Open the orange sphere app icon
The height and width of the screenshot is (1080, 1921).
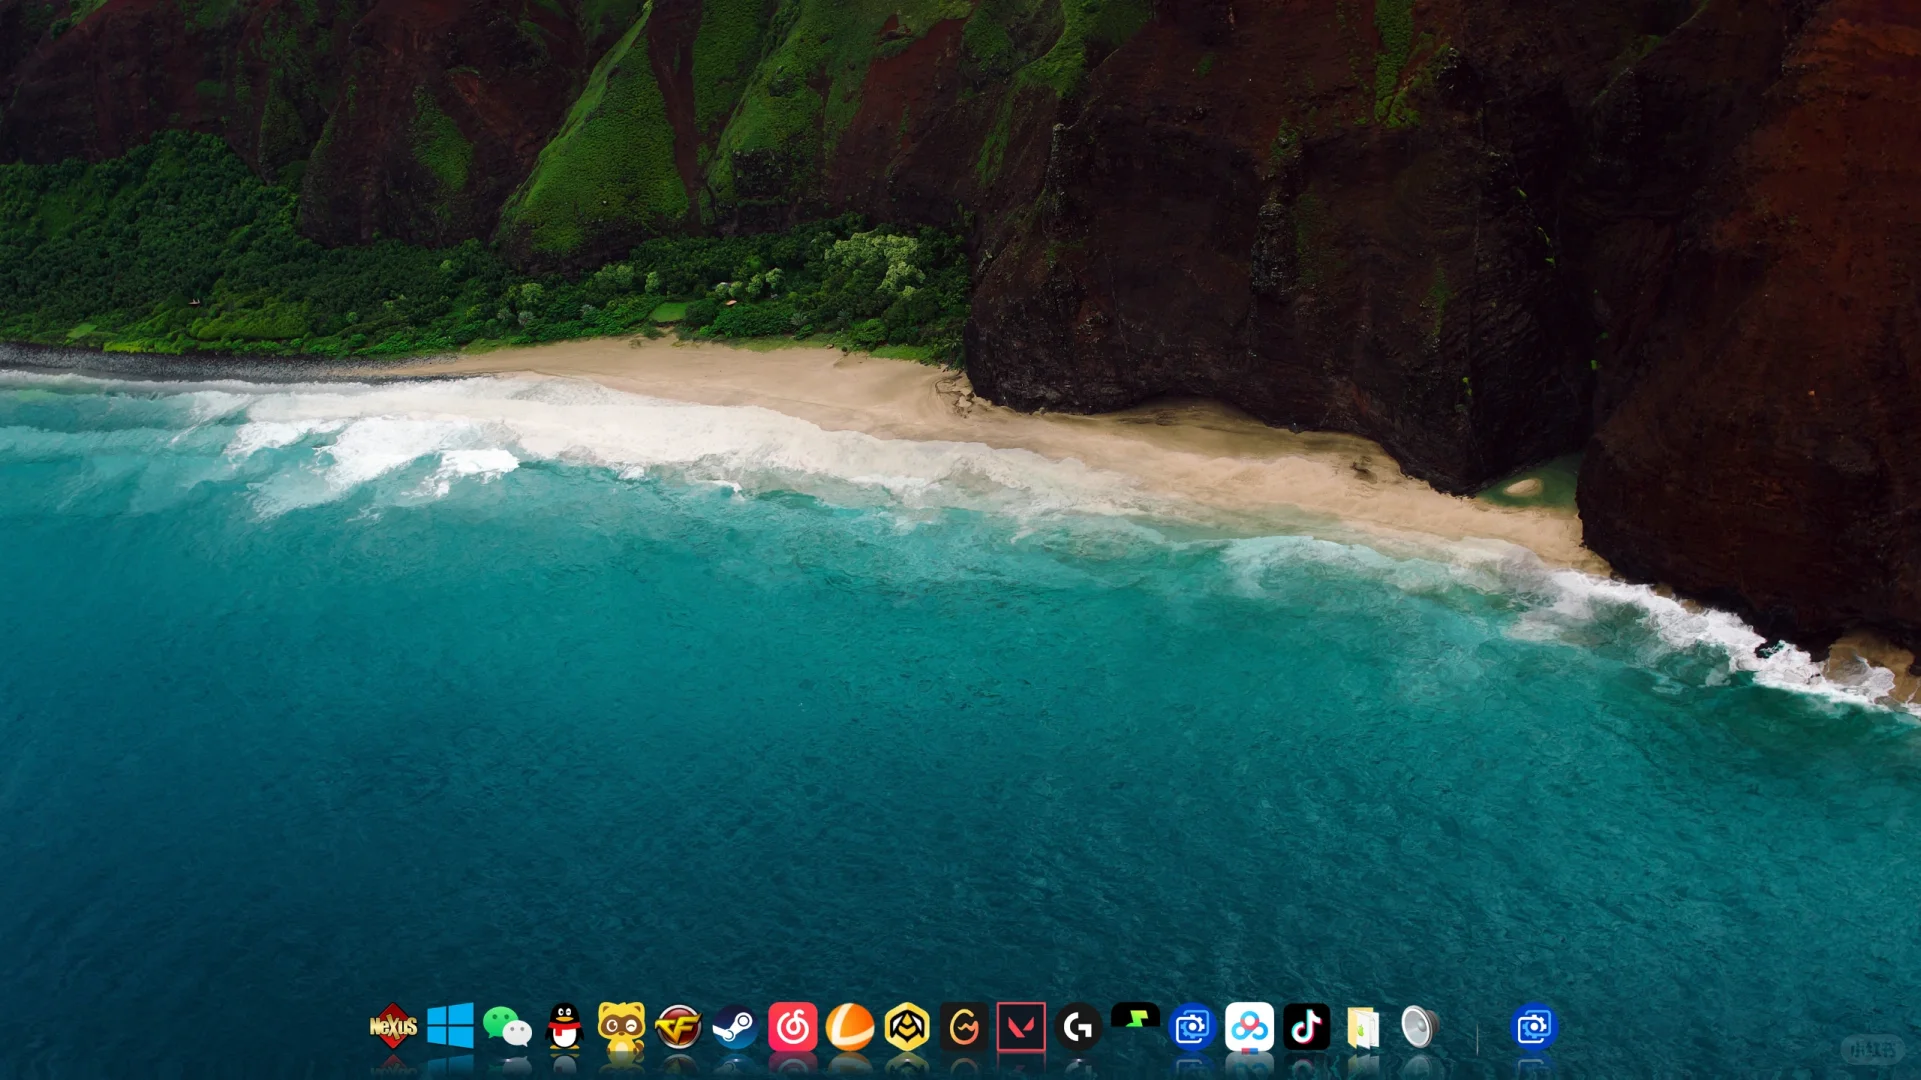850,1026
